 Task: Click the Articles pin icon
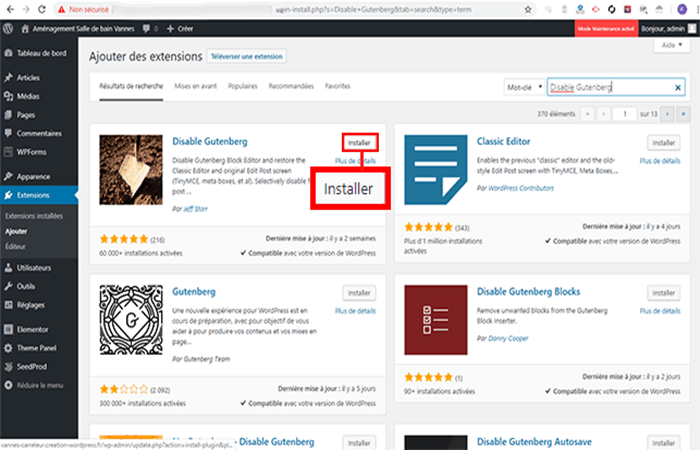[x=8, y=78]
